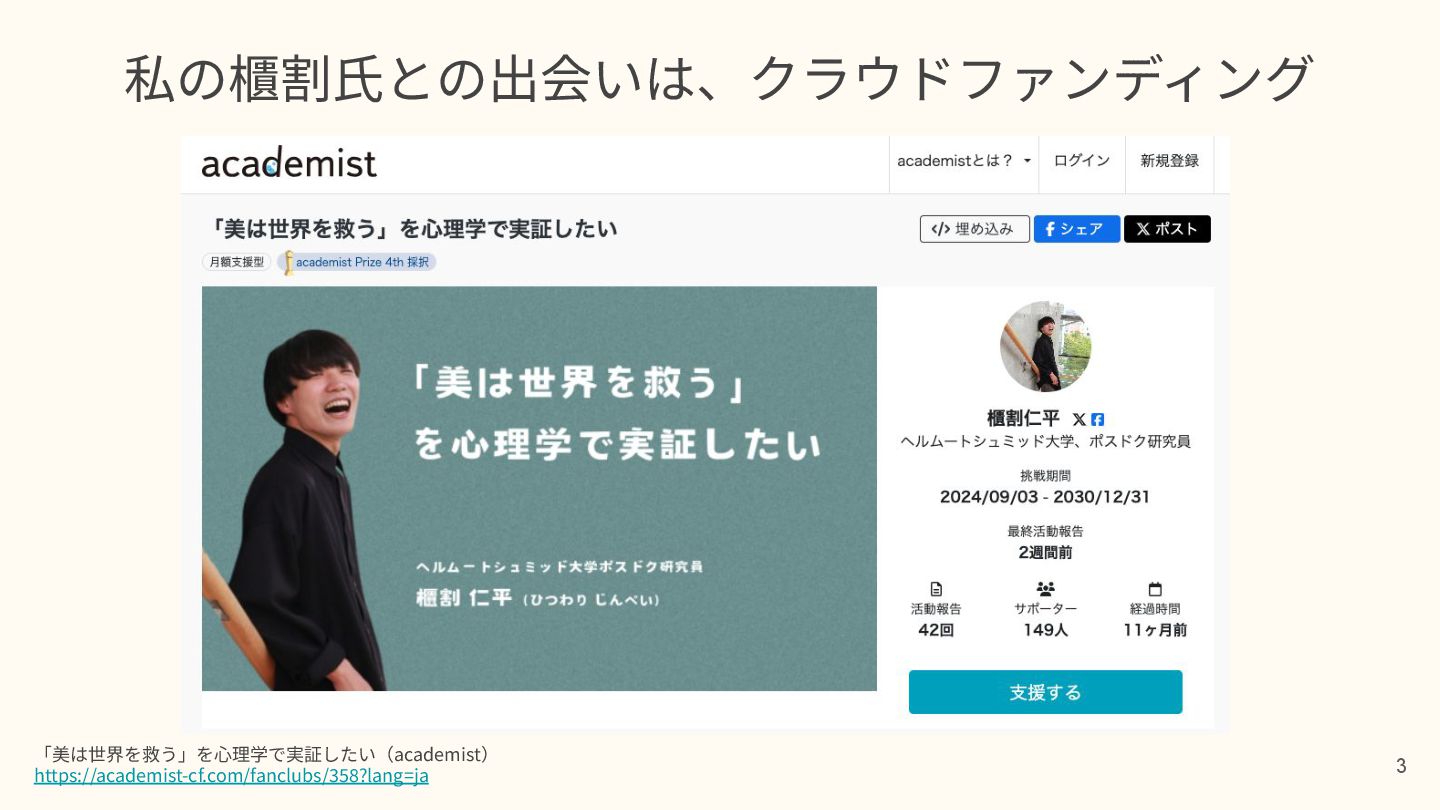Open the Facebook icon beside 櫃割仁平
Screen dimensions: 1440x810
[1097, 419]
